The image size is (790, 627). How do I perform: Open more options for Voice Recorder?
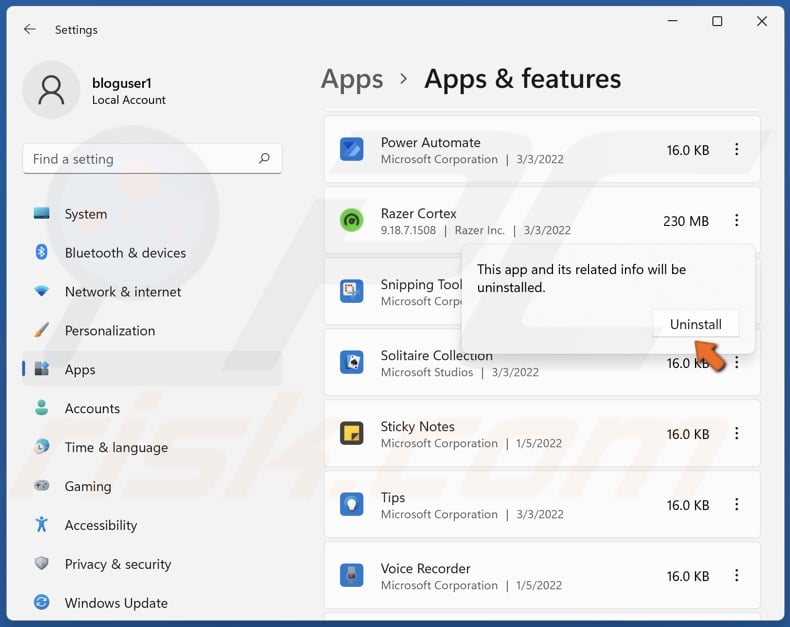coord(737,576)
